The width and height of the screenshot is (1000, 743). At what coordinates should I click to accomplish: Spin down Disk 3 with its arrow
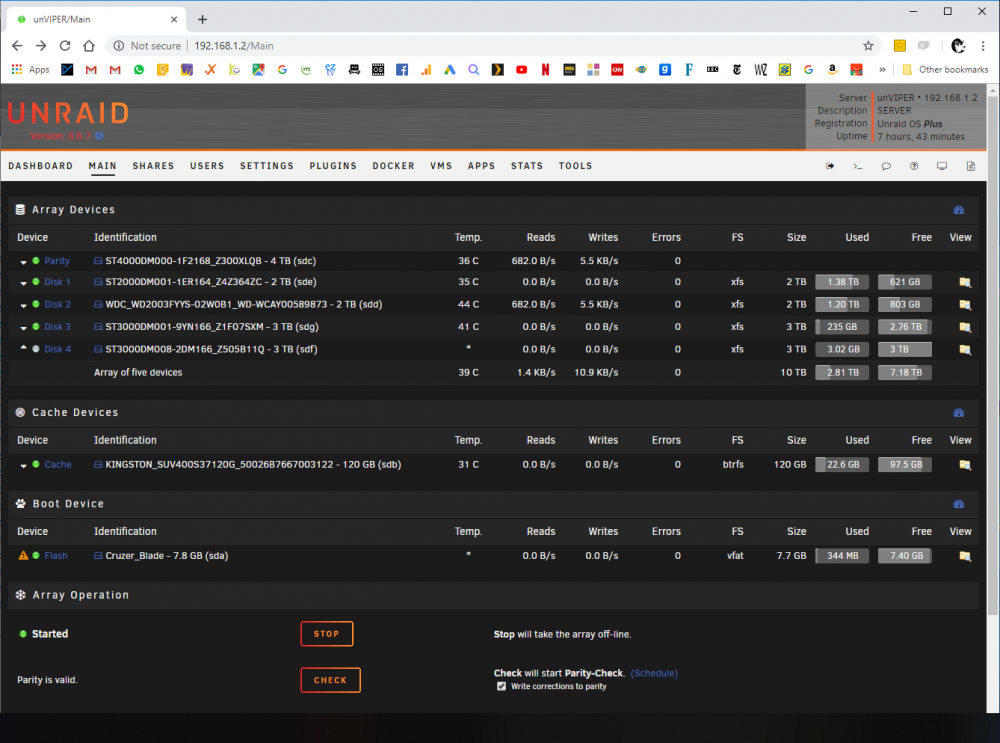pyautogui.click(x=24, y=328)
